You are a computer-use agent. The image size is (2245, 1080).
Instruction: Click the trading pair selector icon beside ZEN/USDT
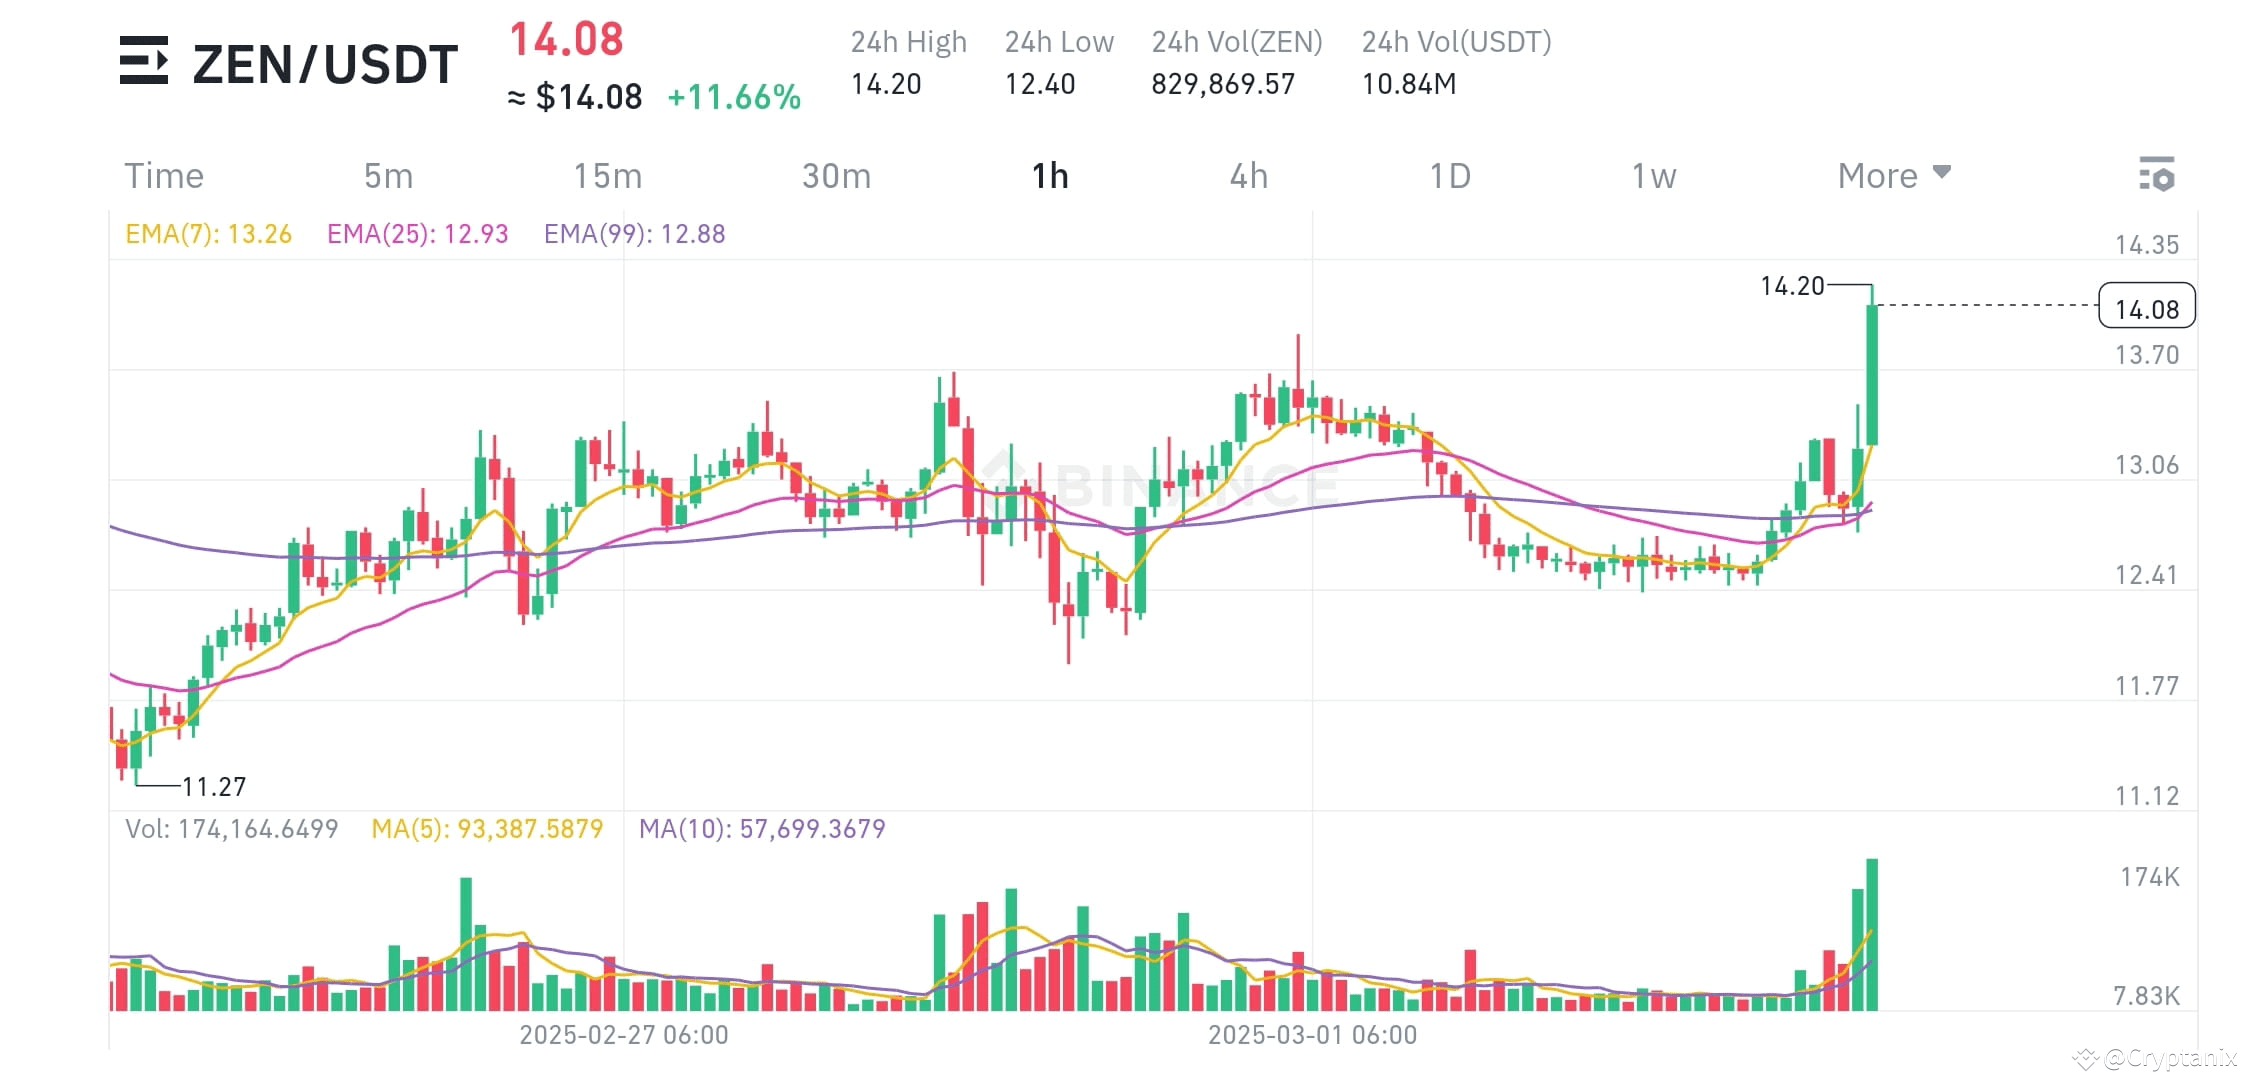pos(146,62)
